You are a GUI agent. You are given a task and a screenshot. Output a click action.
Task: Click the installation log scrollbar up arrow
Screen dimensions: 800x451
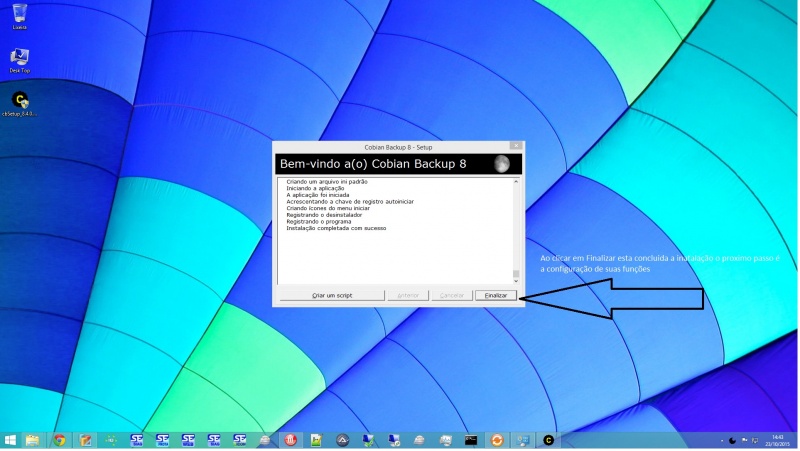pos(516,182)
